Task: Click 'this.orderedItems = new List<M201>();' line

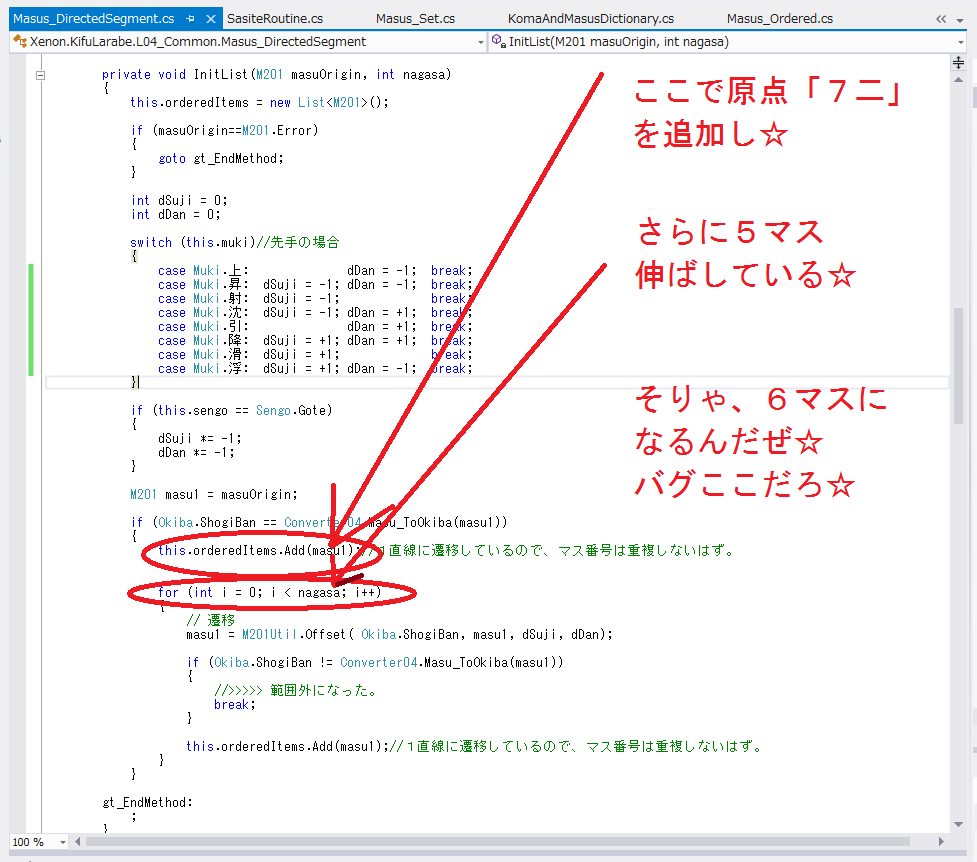Action: (259, 102)
